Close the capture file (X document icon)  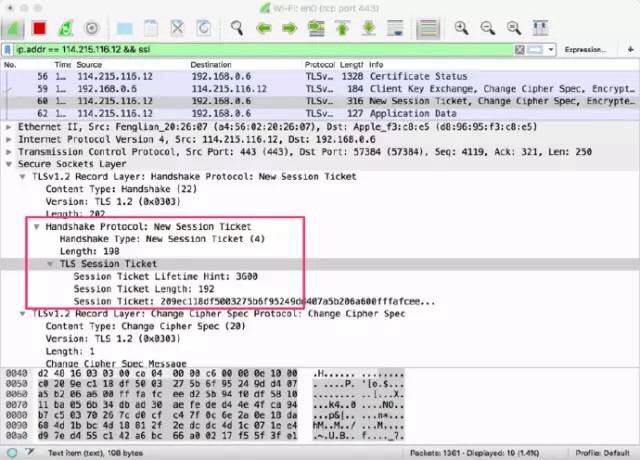(177, 28)
